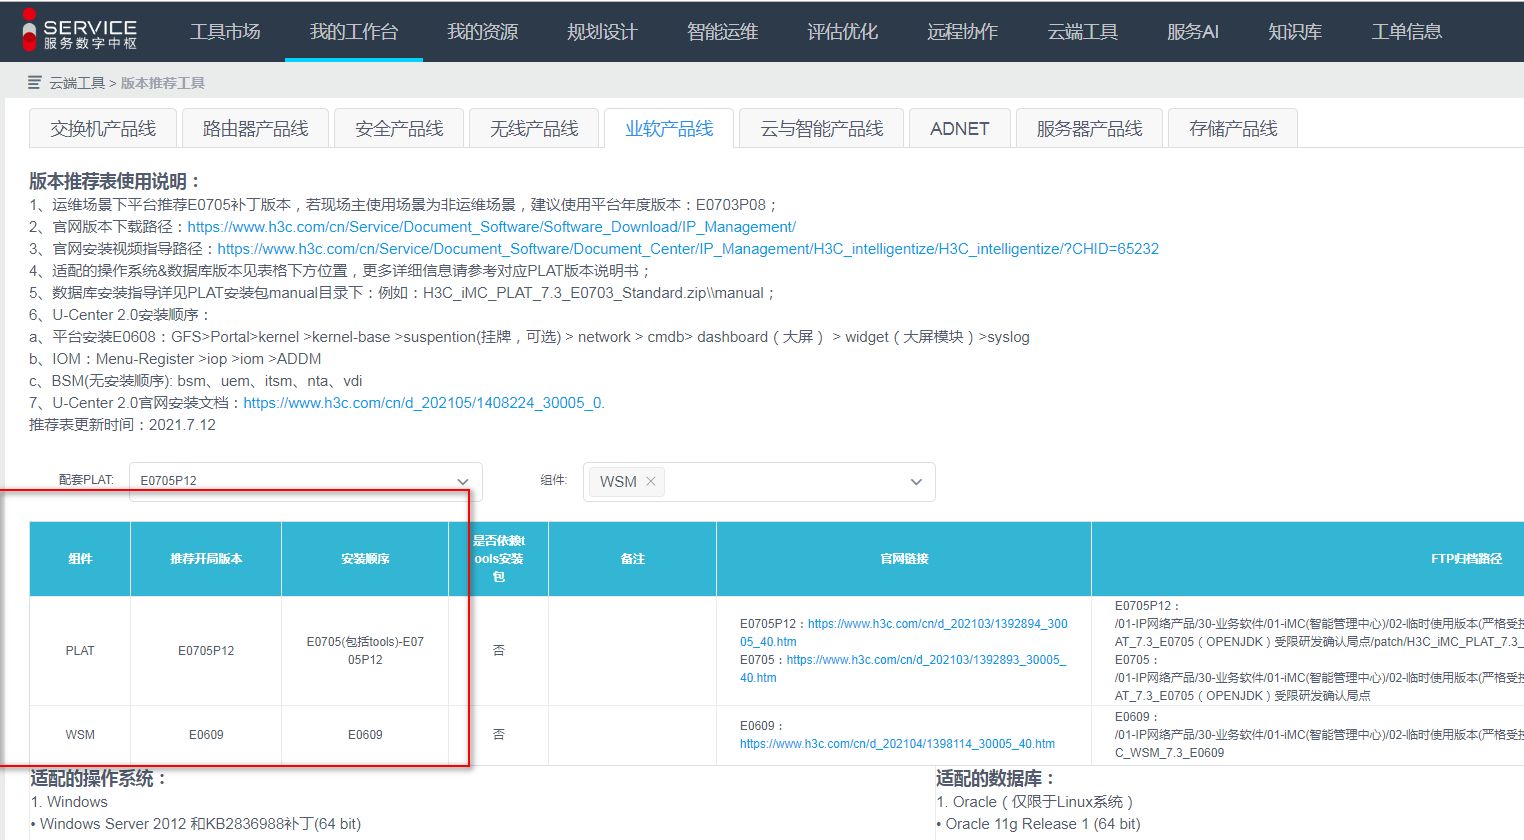Select 规划设计 in the top navigation
Viewport: 1524px width, 840px height.
tap(602, 32)
